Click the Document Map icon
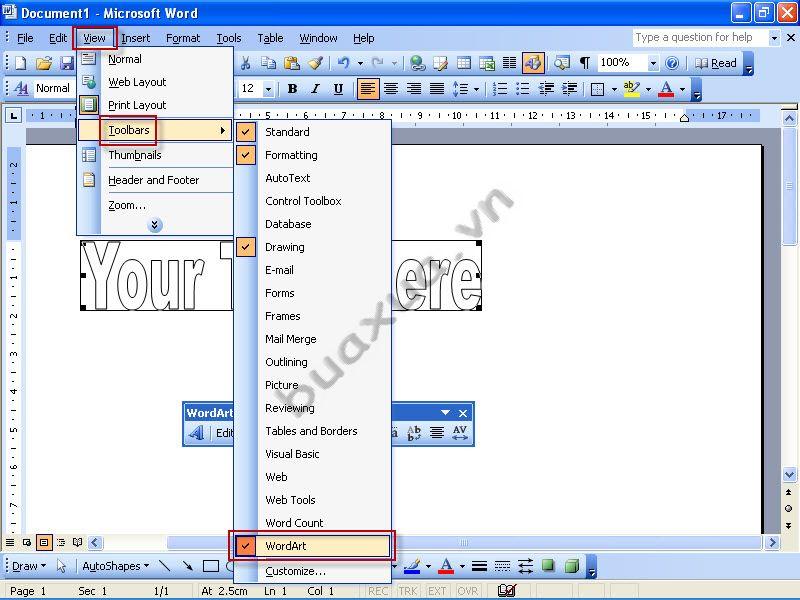This screenshot has height=600, width=800. 562,63
